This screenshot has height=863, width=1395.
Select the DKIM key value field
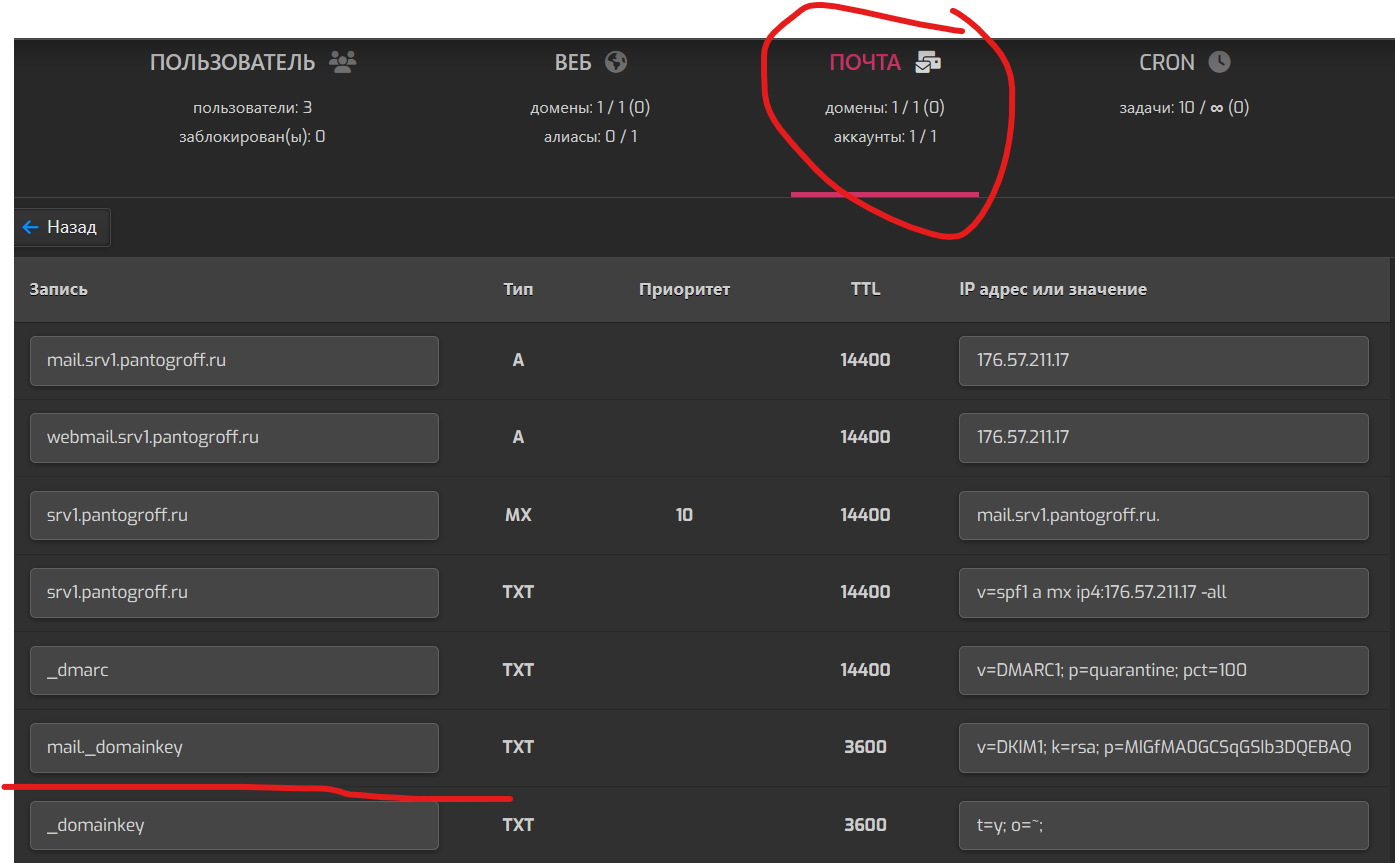[1162, 747]
